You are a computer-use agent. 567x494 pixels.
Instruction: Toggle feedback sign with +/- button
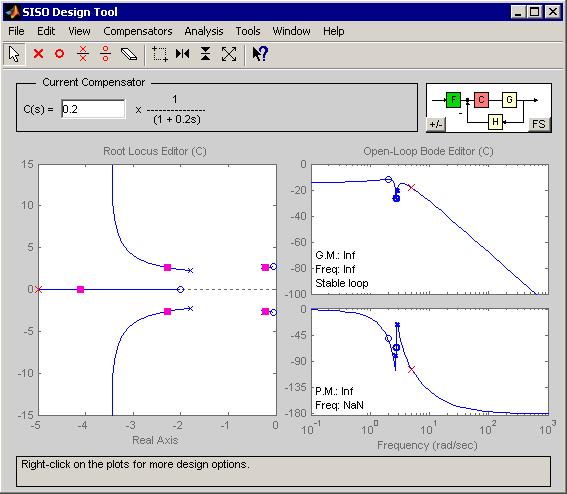tap(436, 124)
